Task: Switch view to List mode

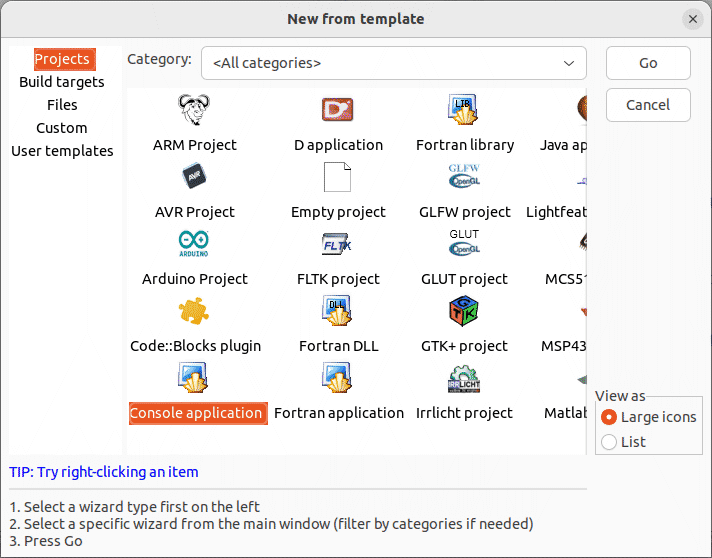Action: click(609, 442)
